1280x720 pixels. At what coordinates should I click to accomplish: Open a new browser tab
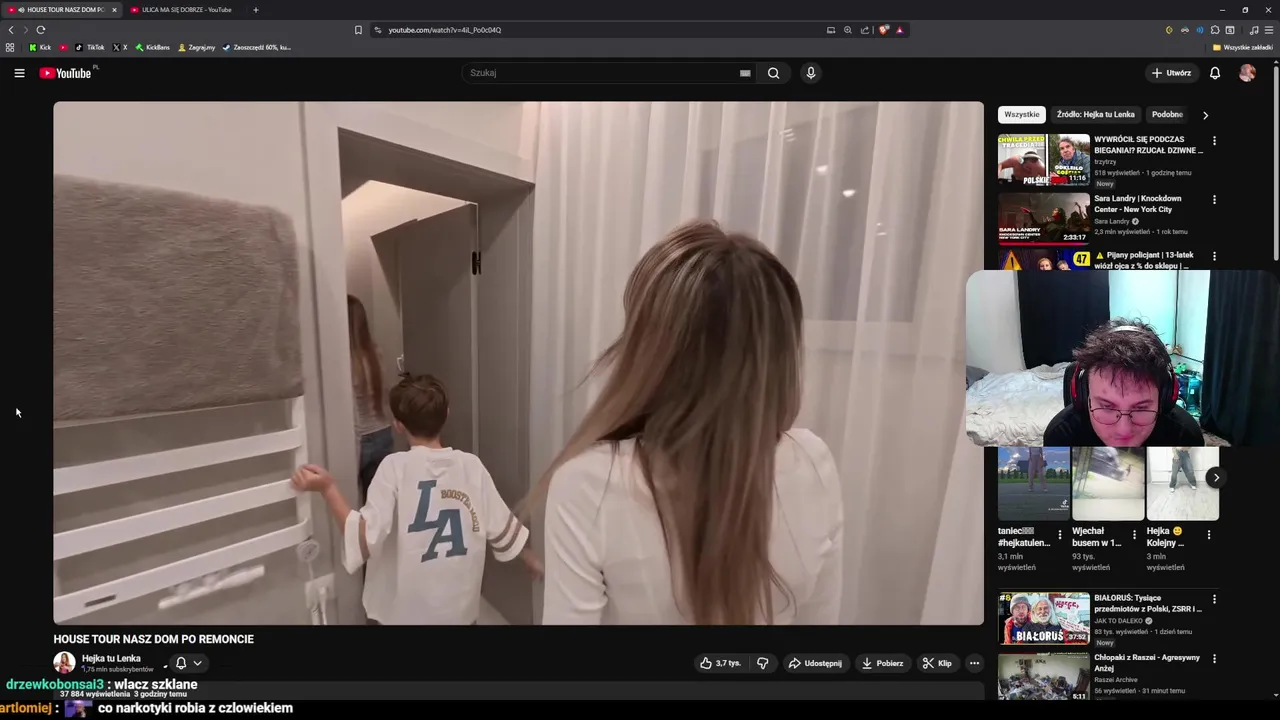tap(256, 10)
